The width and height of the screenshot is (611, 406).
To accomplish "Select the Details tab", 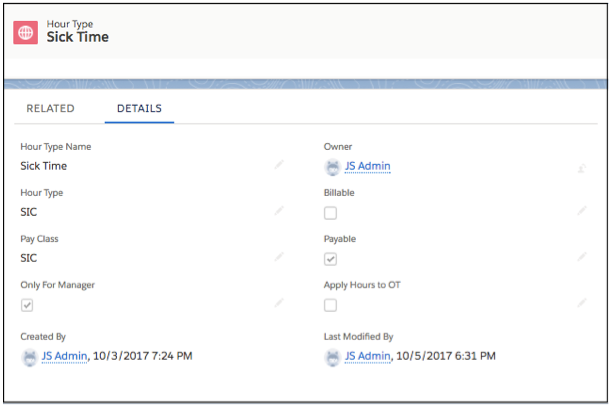I will (139, 108).
